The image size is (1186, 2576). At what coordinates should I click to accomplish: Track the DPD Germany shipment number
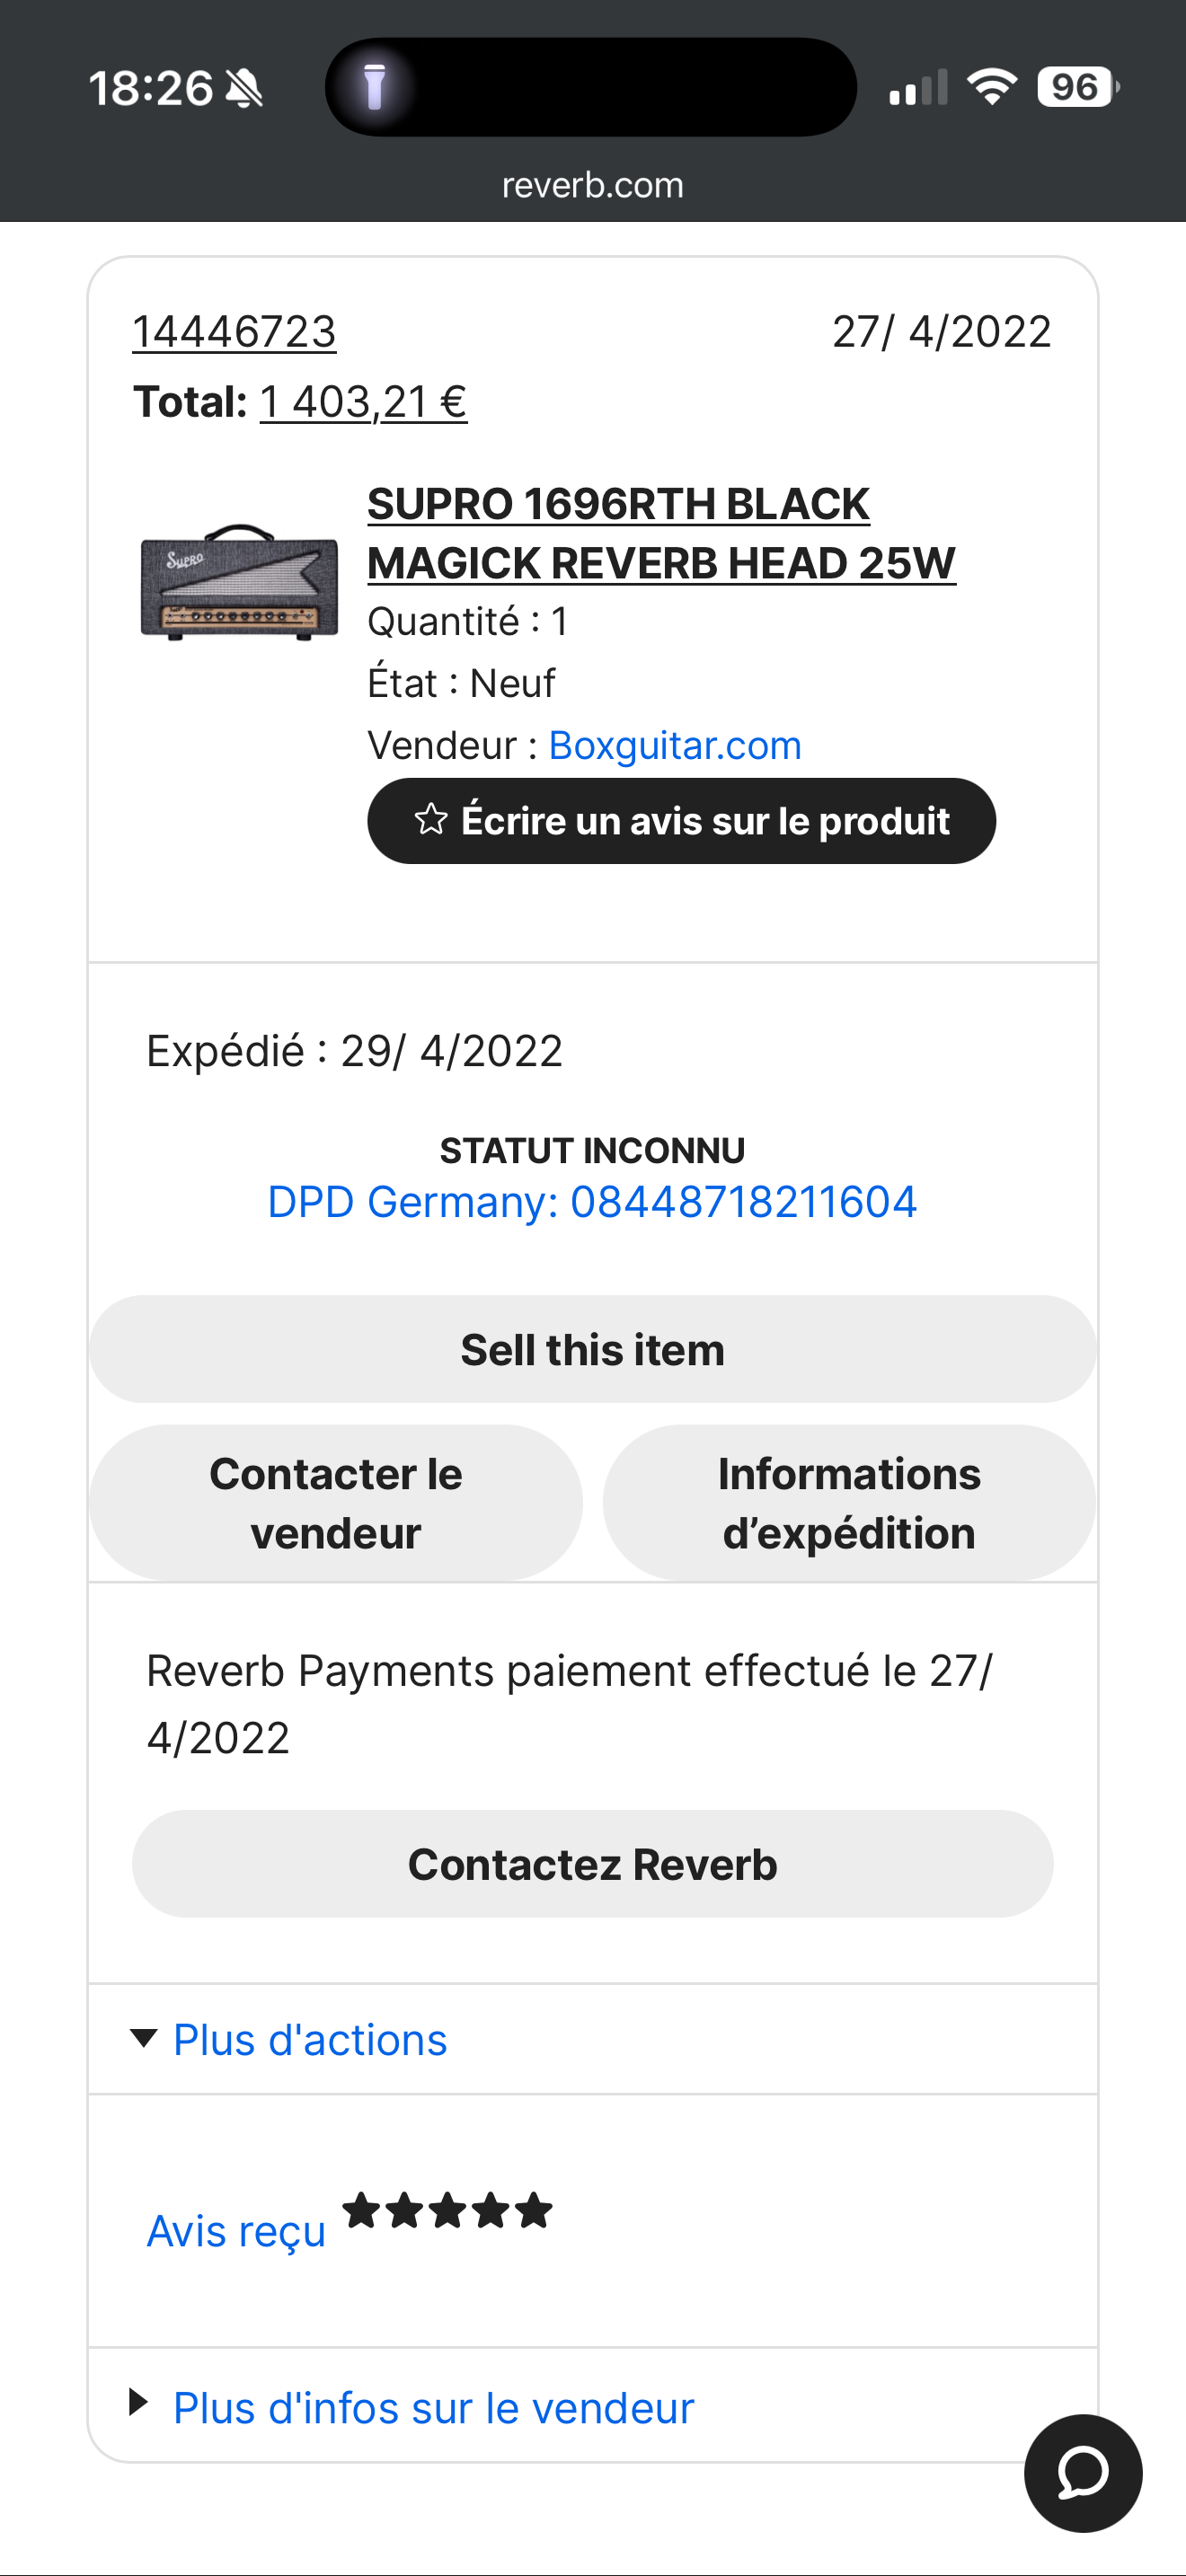[592, 1202]
